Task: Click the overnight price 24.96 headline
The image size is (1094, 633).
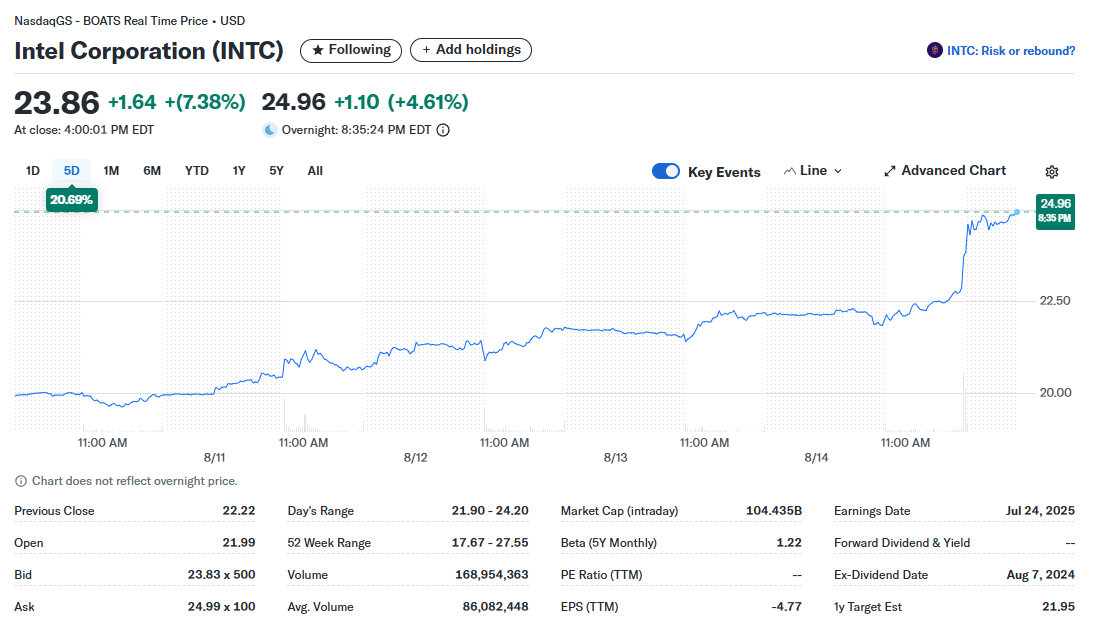Action: pyautogui.click(x=293, y=103)
